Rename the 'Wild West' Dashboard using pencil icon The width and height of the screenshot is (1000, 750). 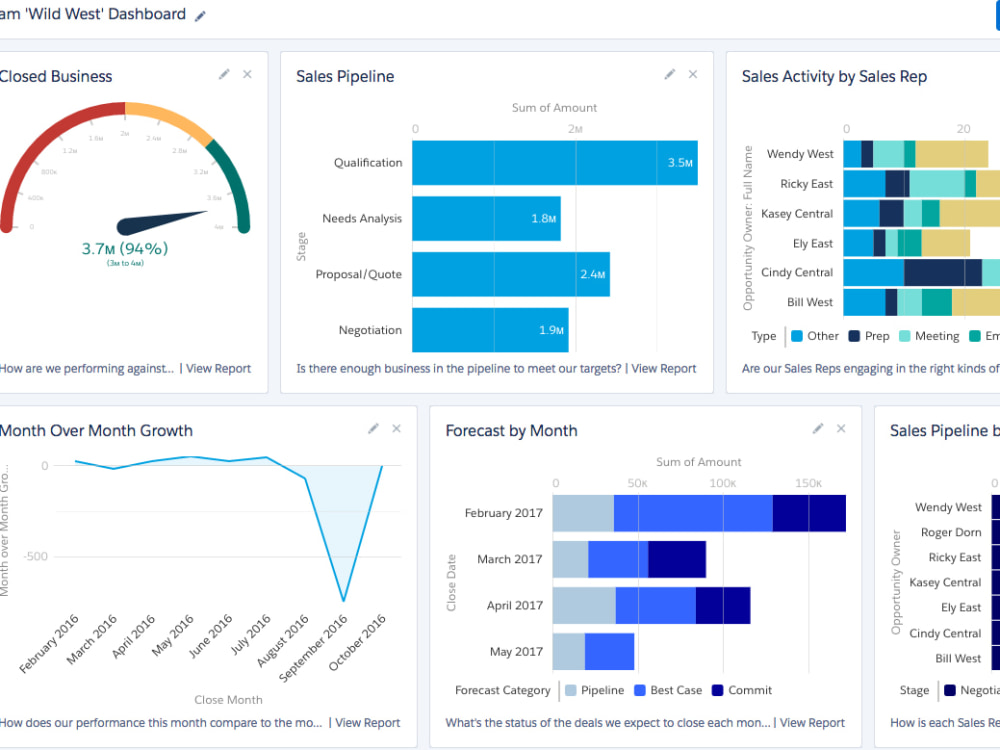199,15
